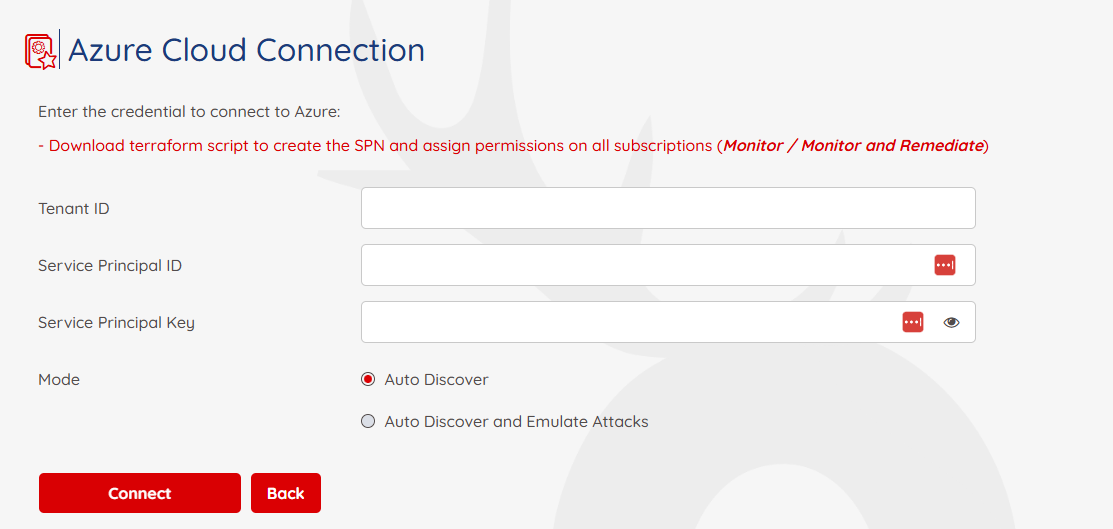Screen dimensions: 1113x529
Task: Focus the Service Principal Key field
Action: pos(668,322)
